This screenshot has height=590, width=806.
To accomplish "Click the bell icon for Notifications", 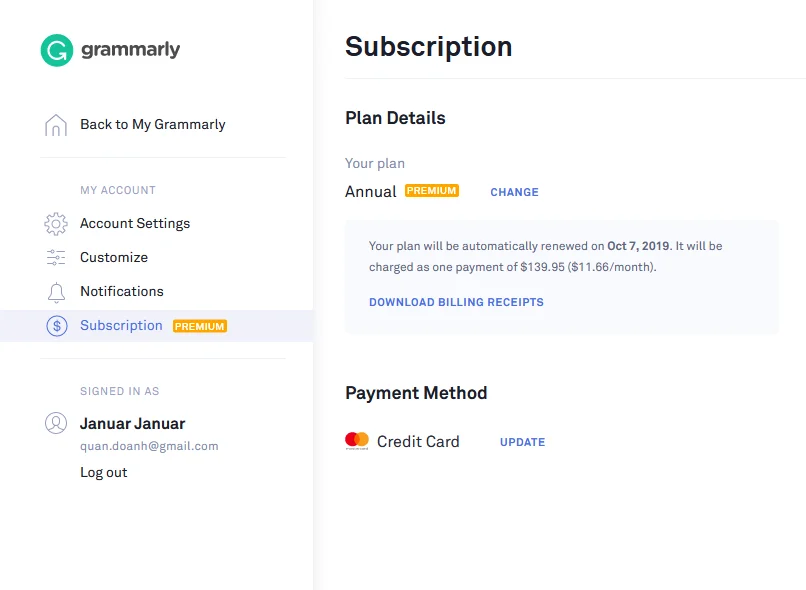I will (56, 292).
